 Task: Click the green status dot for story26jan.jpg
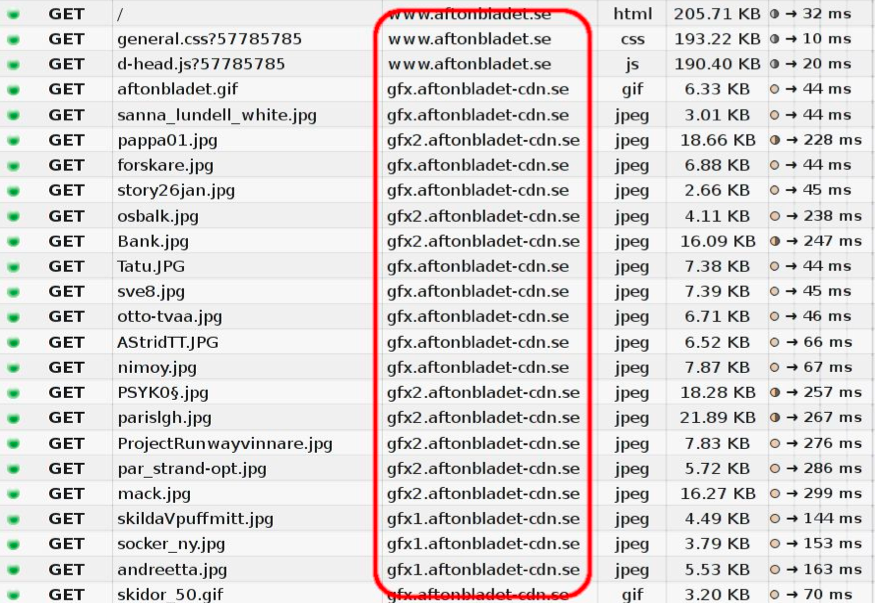(13, 191)
